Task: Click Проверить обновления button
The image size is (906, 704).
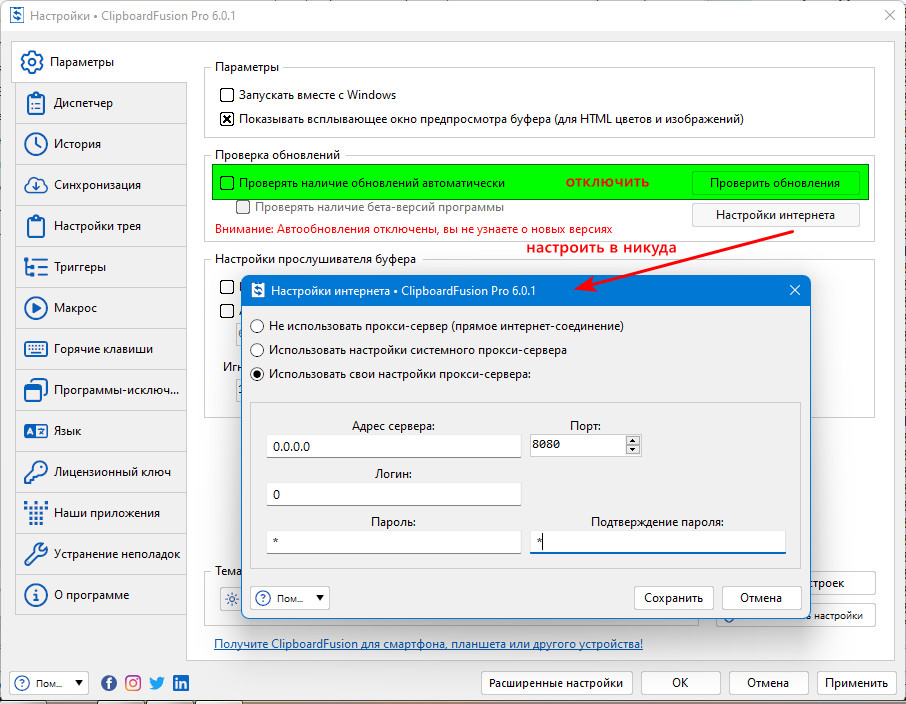Action: [775, 183]
